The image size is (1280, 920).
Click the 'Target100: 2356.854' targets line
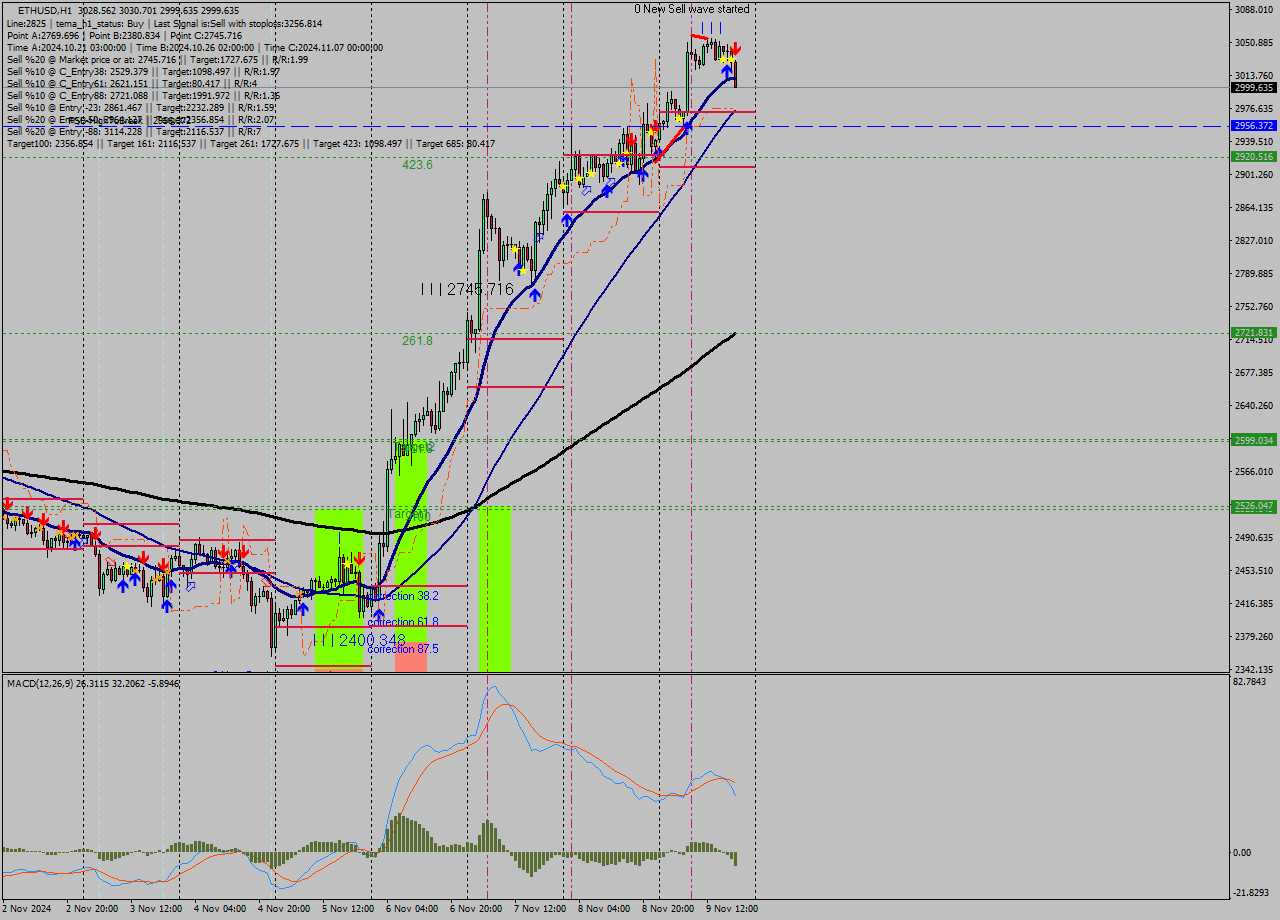[250, 144]
